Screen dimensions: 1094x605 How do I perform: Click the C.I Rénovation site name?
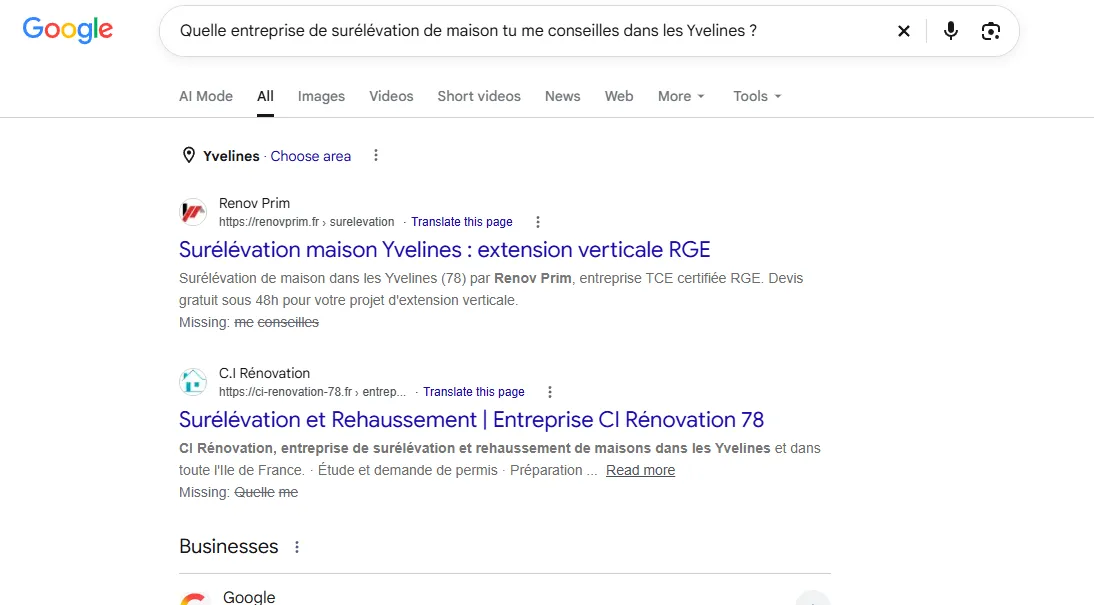(264, 373)
